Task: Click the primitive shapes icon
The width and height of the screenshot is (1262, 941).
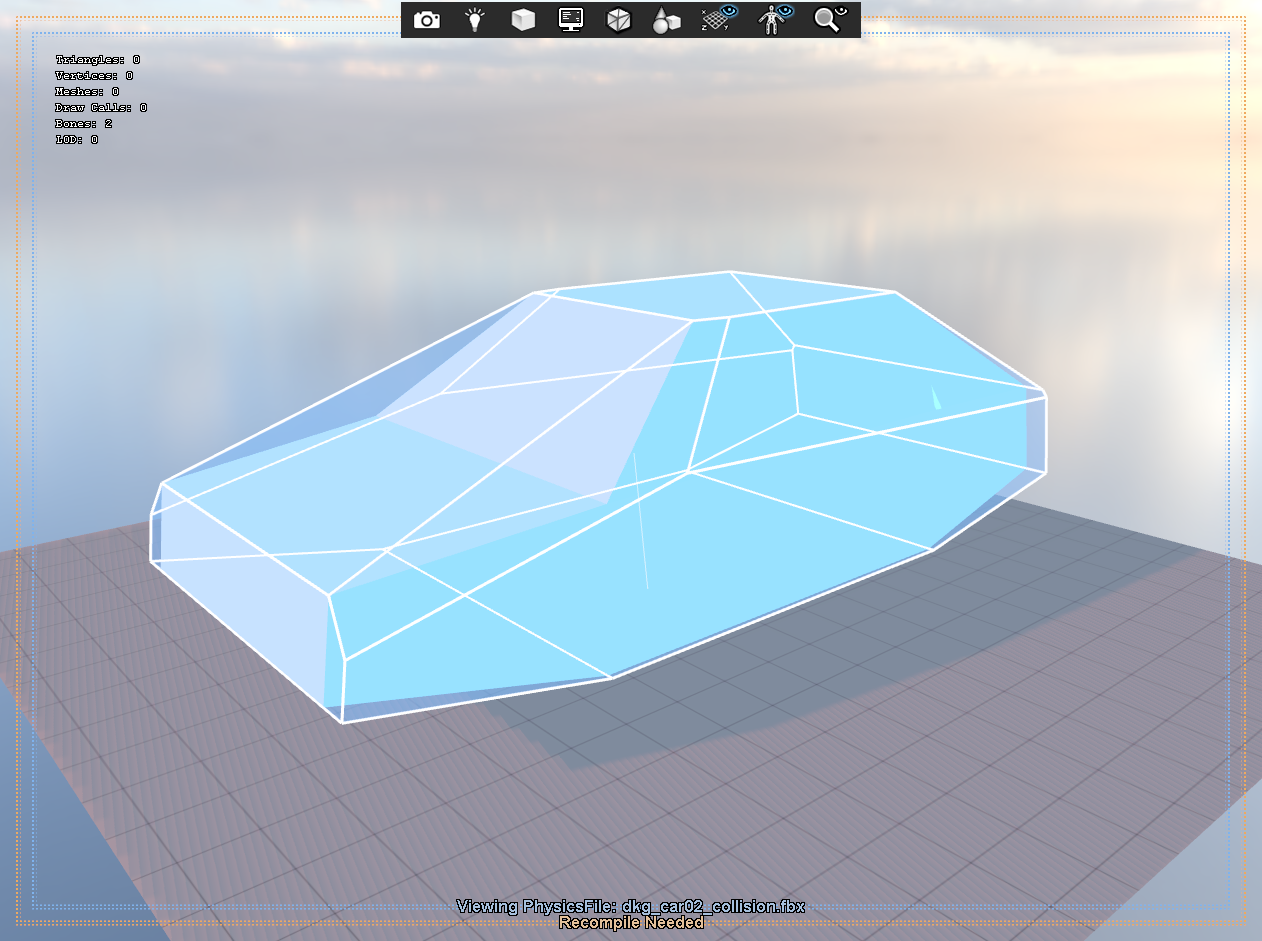Action: 666,19
